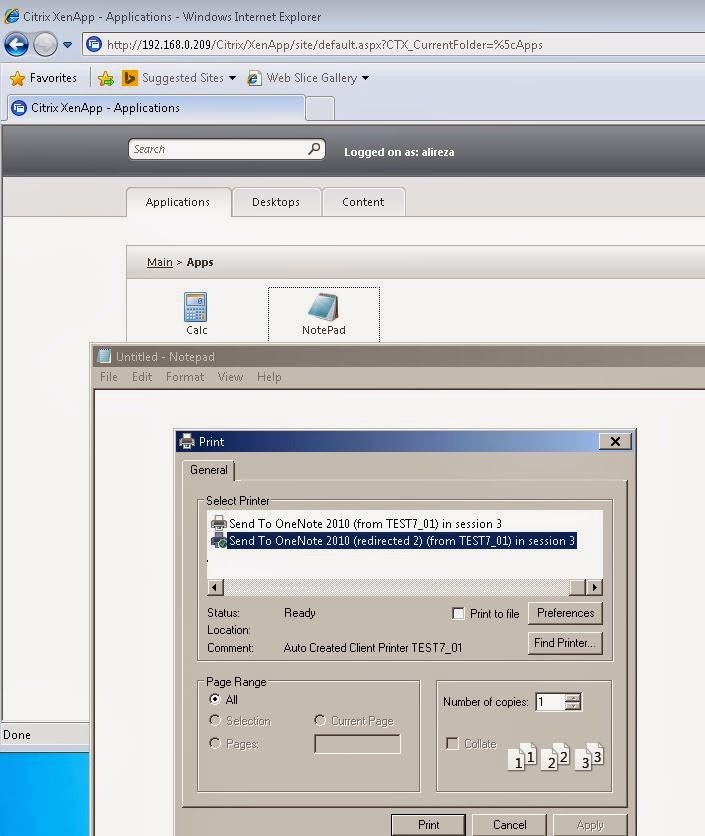The image size is (705, 836).
Task: Click the Cancel button
Action: tap(509, 825)
